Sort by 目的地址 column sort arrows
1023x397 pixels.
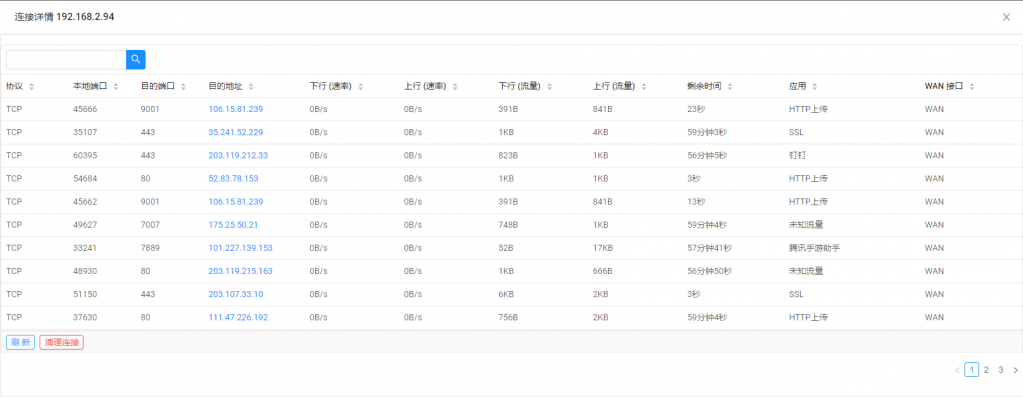point(251,87)
